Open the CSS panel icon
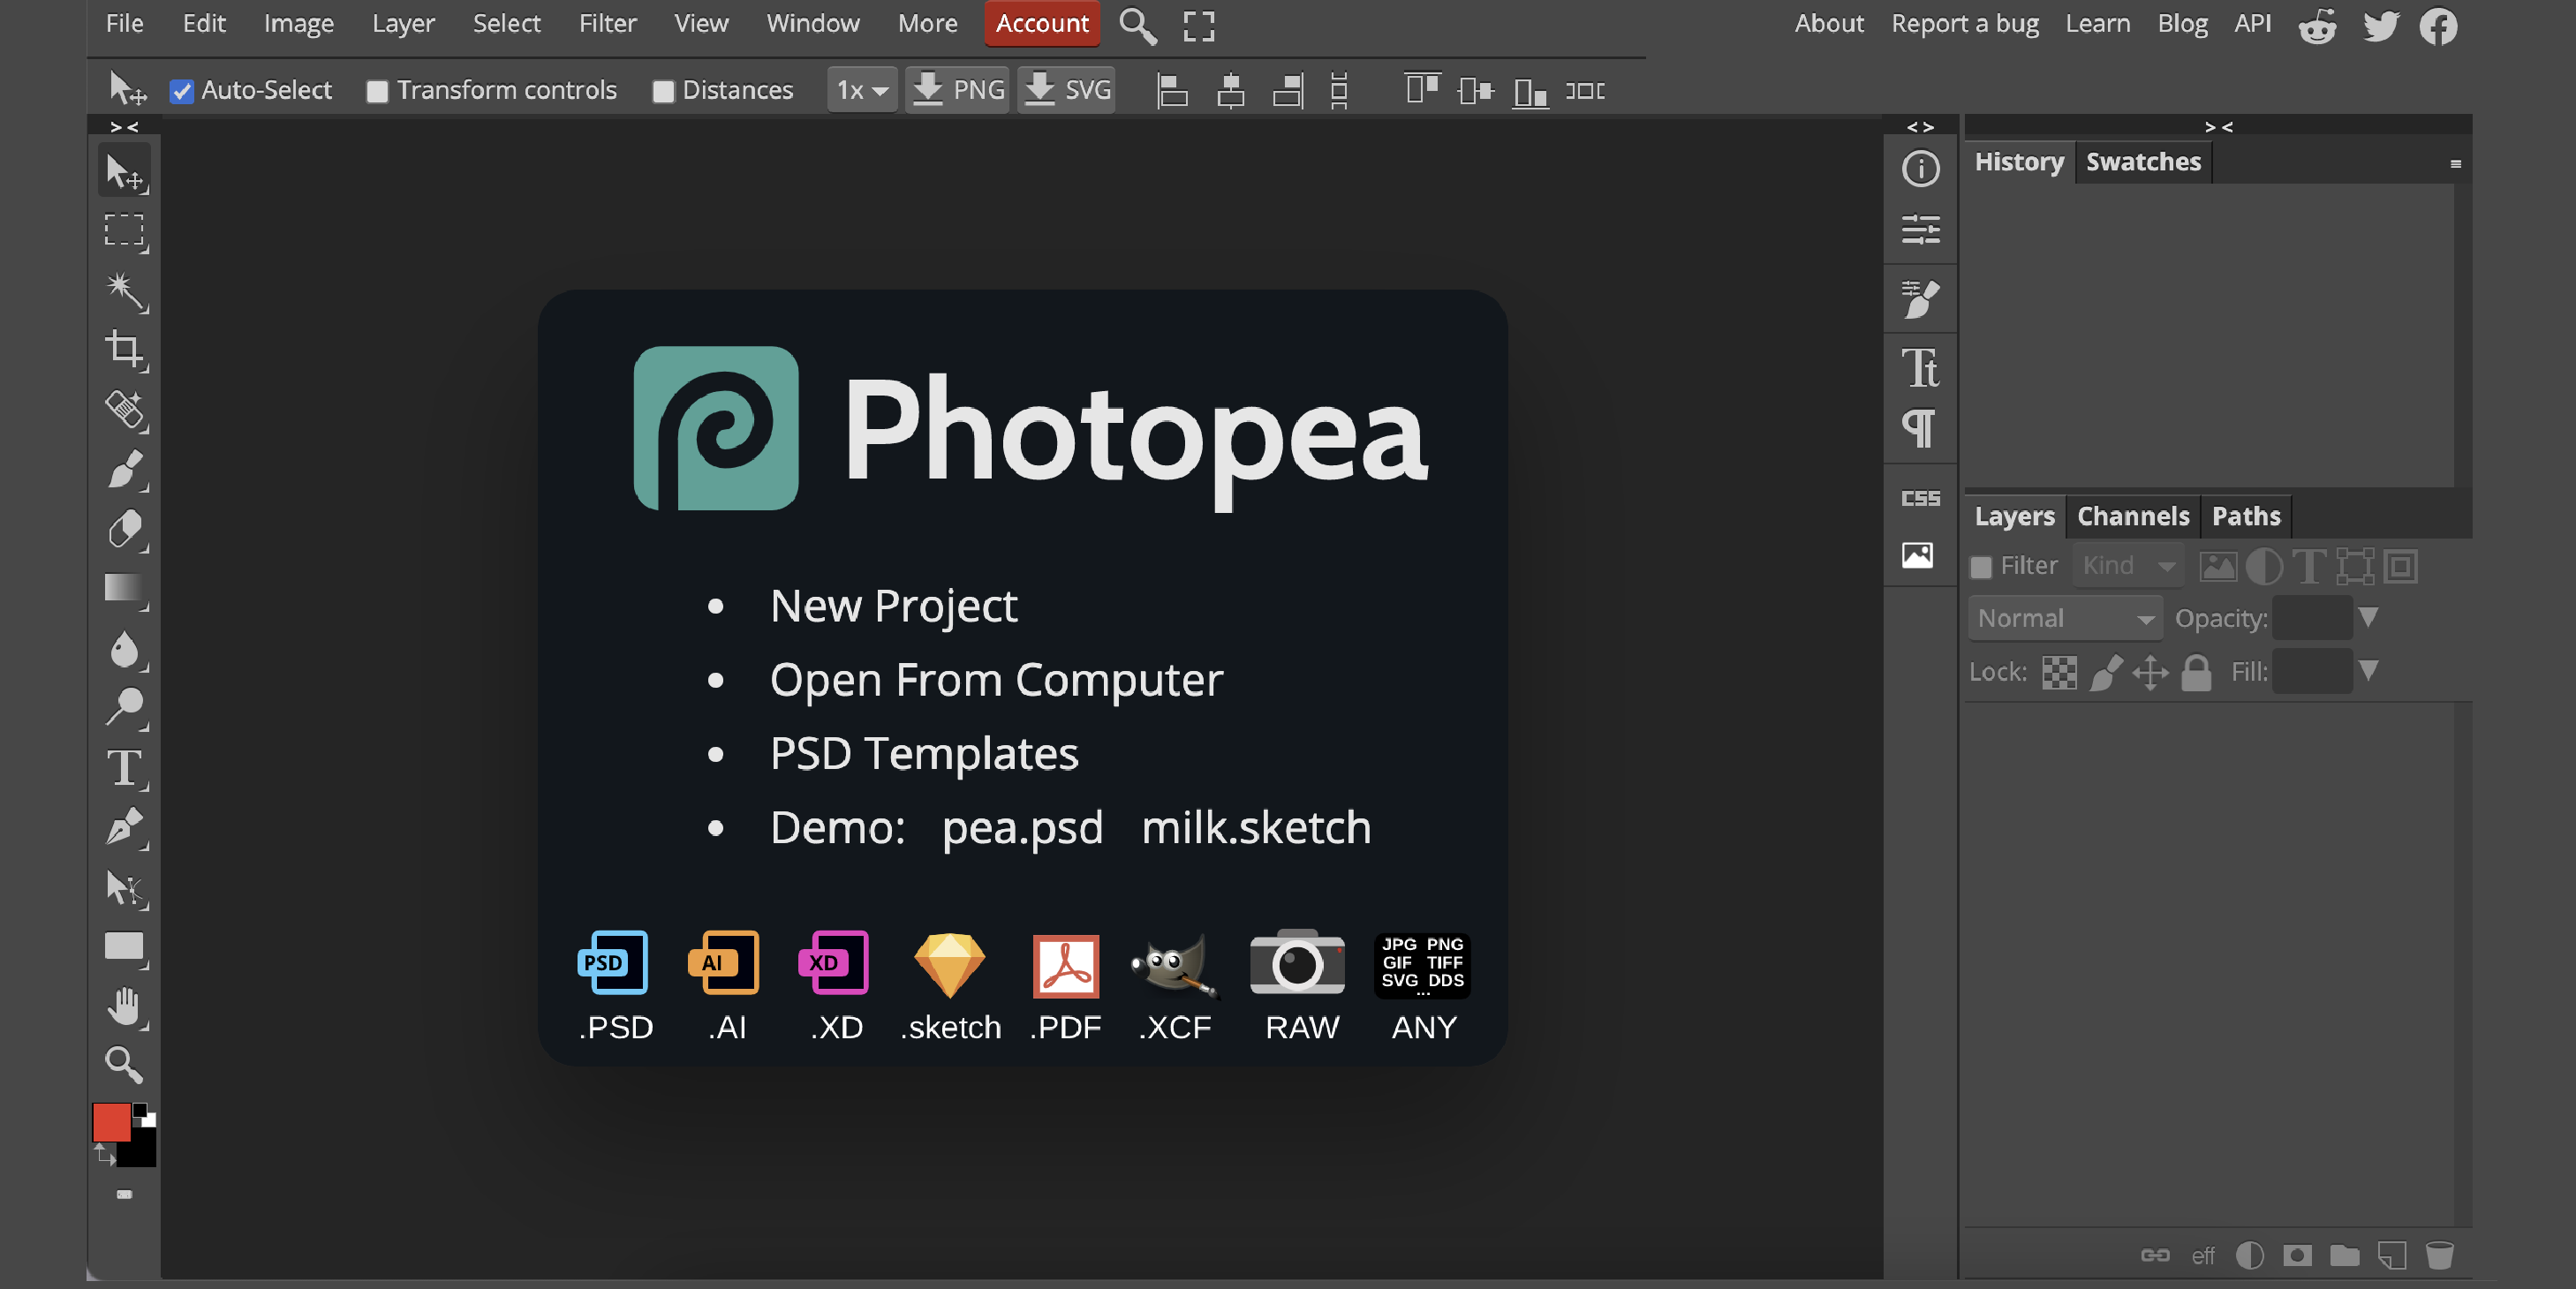The height and width of the screenshot is (1289, 2576). click(x=1919, y=498)
